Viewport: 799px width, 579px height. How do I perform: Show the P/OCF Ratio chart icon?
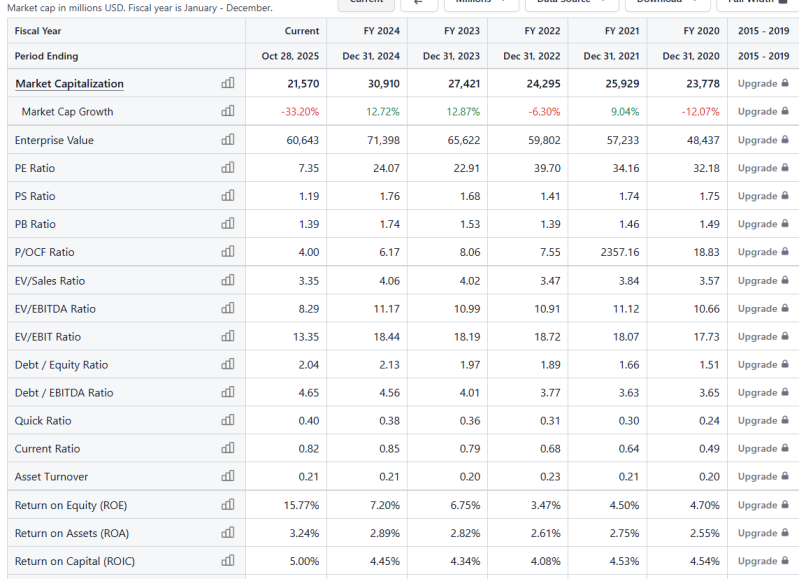coord(227,252)
